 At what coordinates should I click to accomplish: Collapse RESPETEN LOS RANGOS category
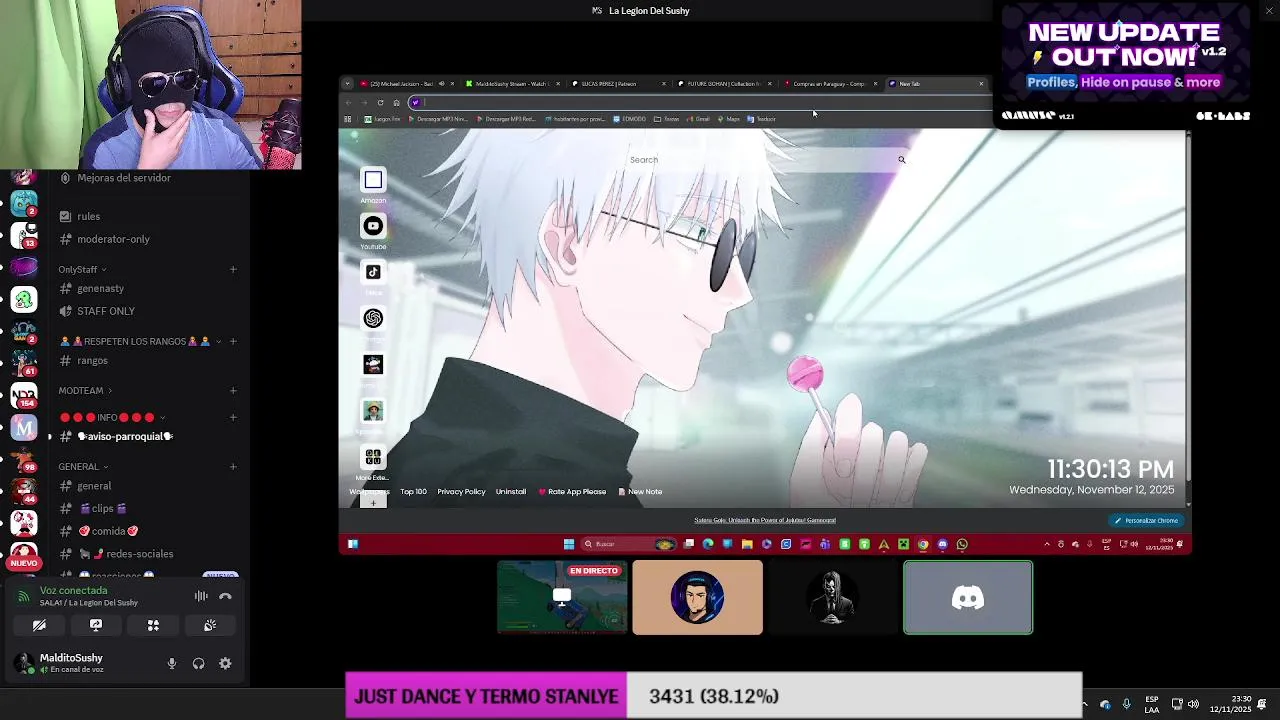(x=140, y=341)
